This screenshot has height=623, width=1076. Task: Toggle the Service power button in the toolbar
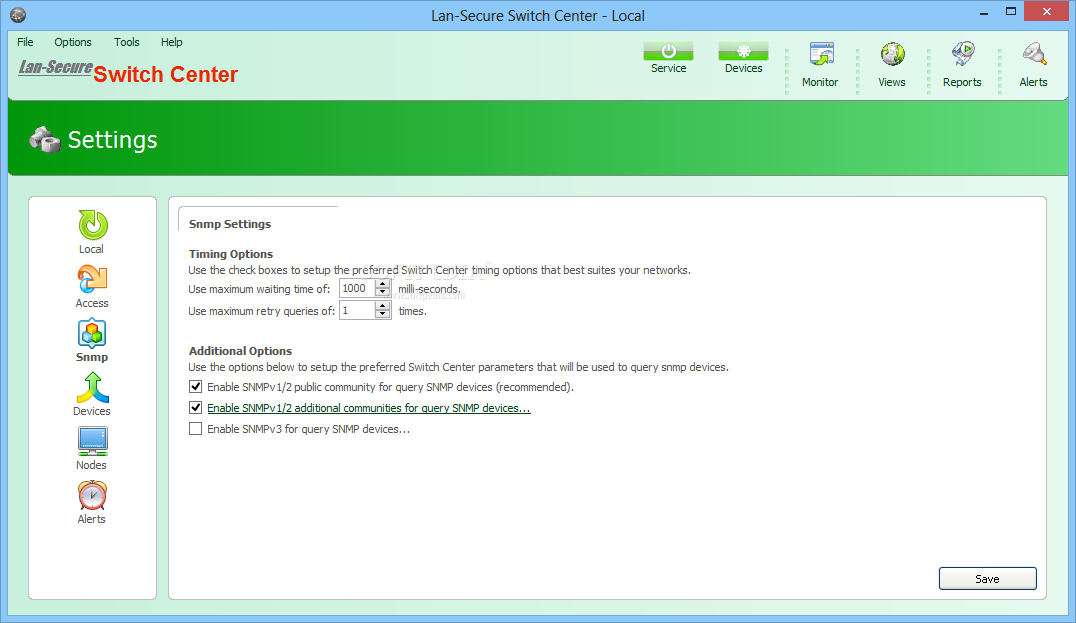[x=668, y=51]
